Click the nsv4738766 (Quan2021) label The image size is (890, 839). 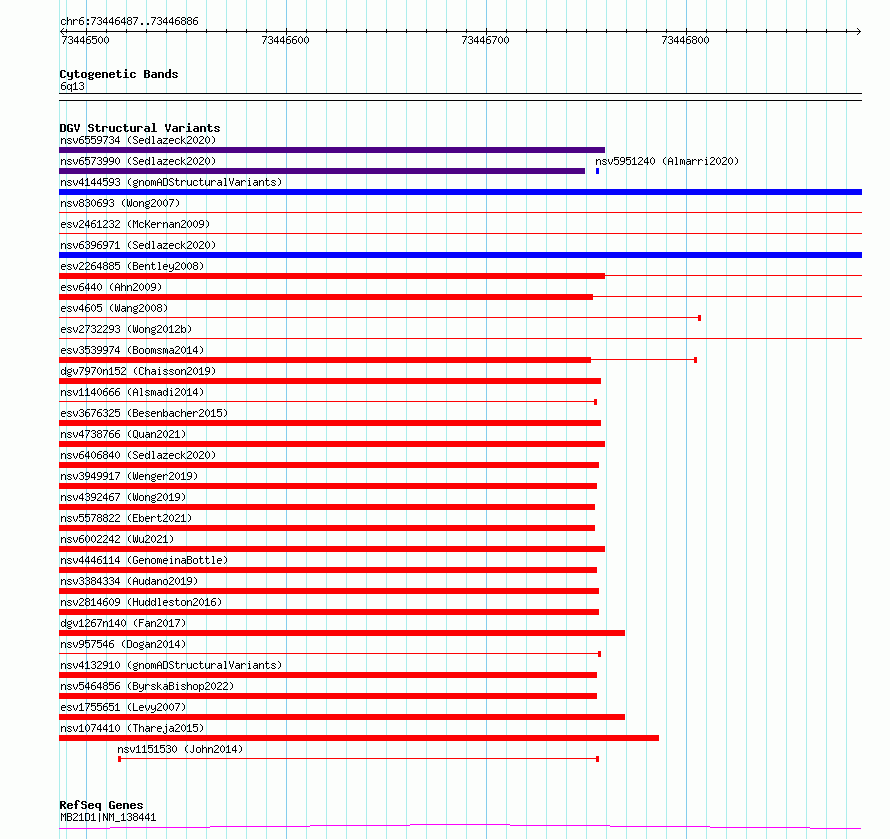point(123,434)
